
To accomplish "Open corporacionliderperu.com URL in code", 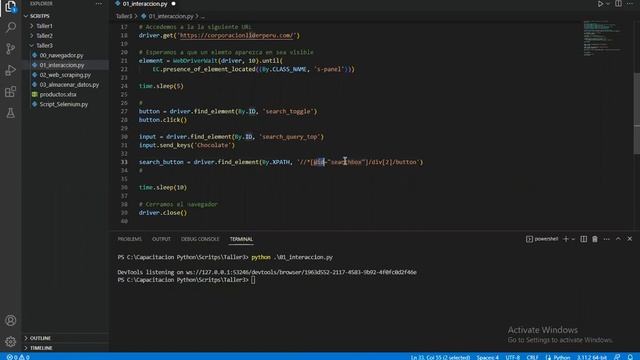I will 236,36.
